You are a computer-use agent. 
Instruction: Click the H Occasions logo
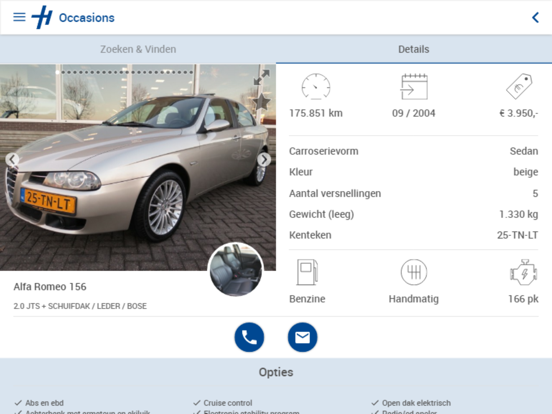point(42,17)
